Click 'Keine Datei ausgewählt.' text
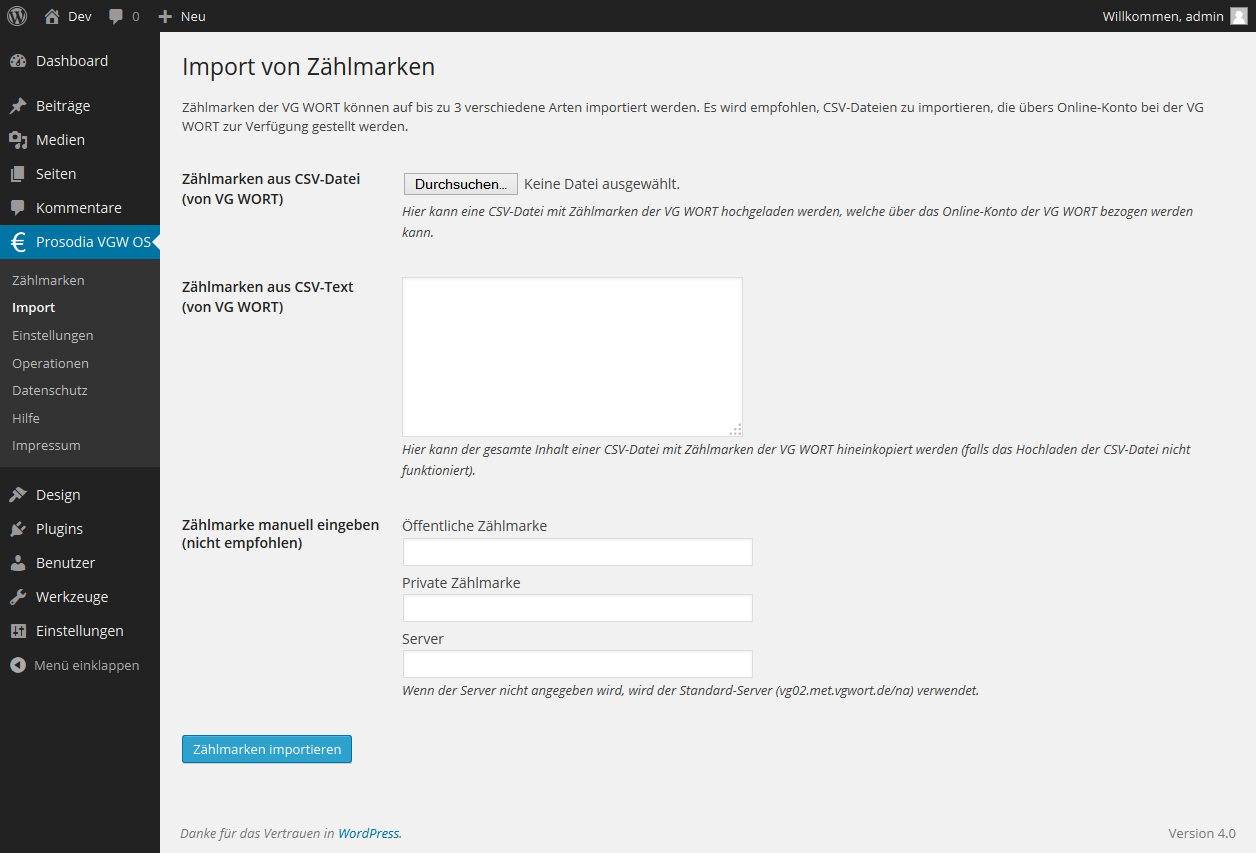 pos(602,184)
